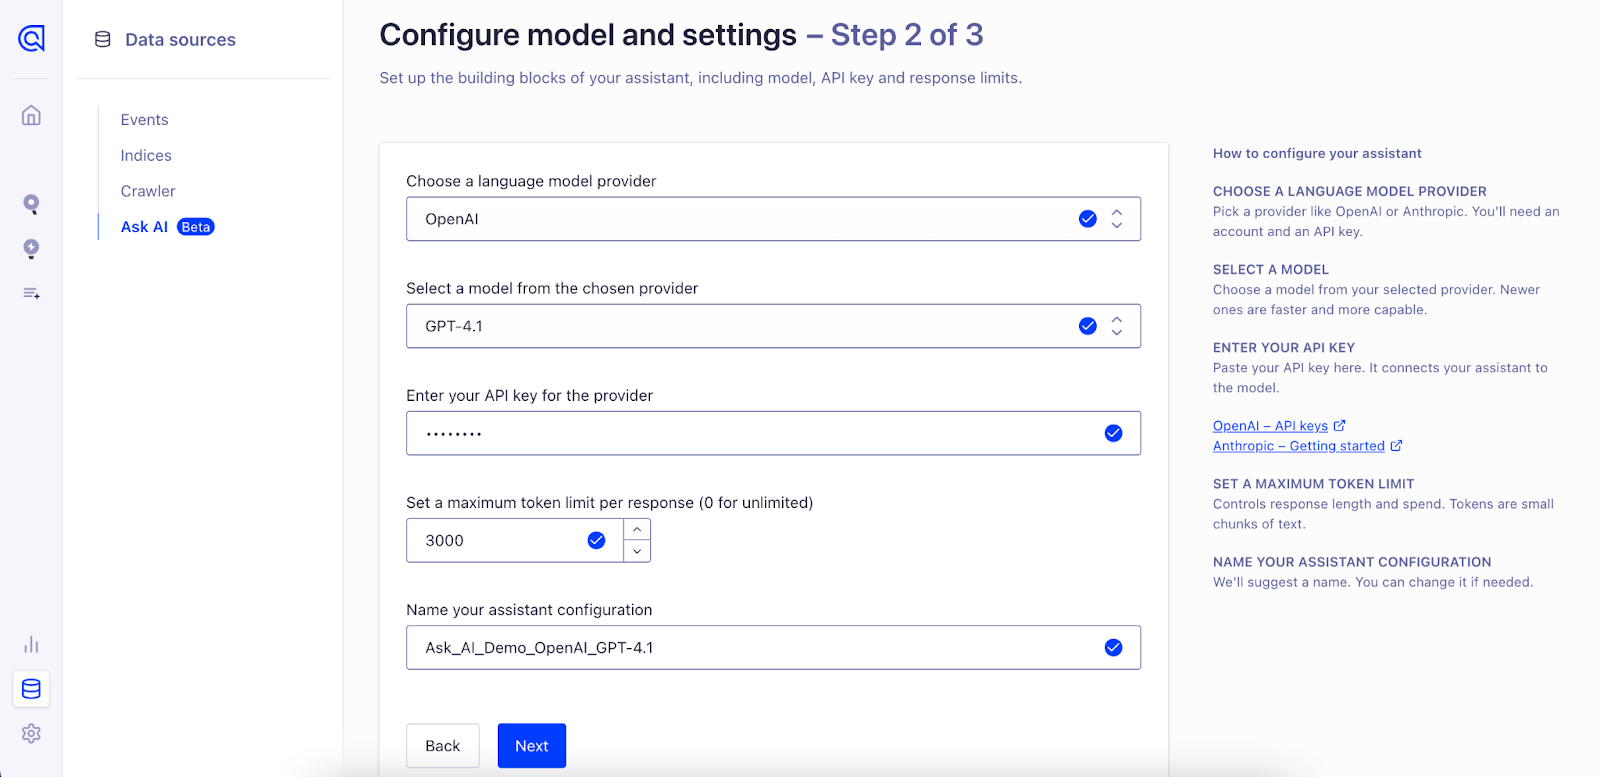Open the Search product icon in sidebar
Screen dimensions: 1600x777
(31, 205)
